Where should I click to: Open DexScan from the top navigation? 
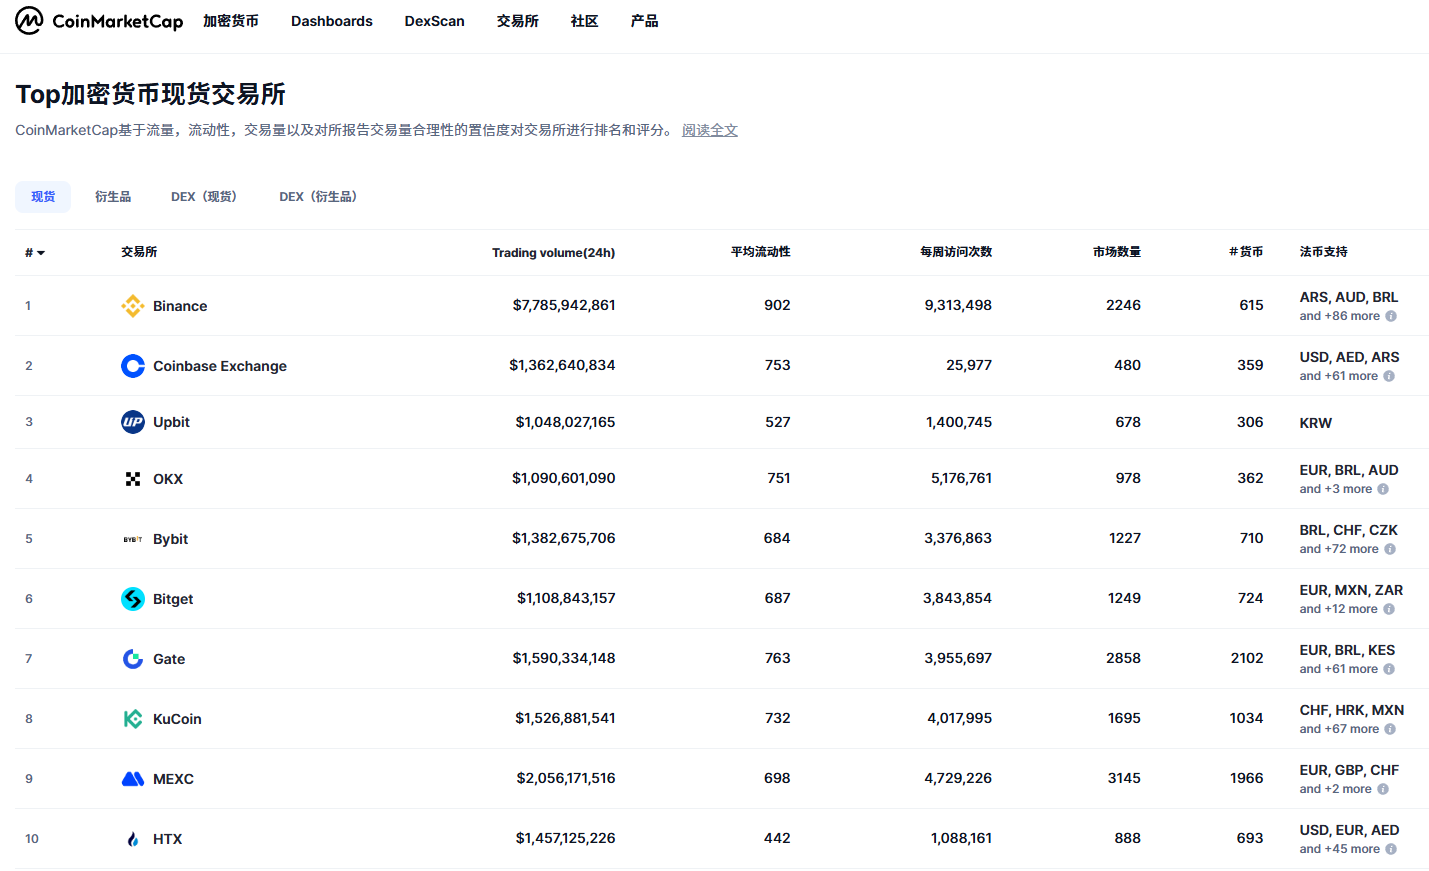435,21
